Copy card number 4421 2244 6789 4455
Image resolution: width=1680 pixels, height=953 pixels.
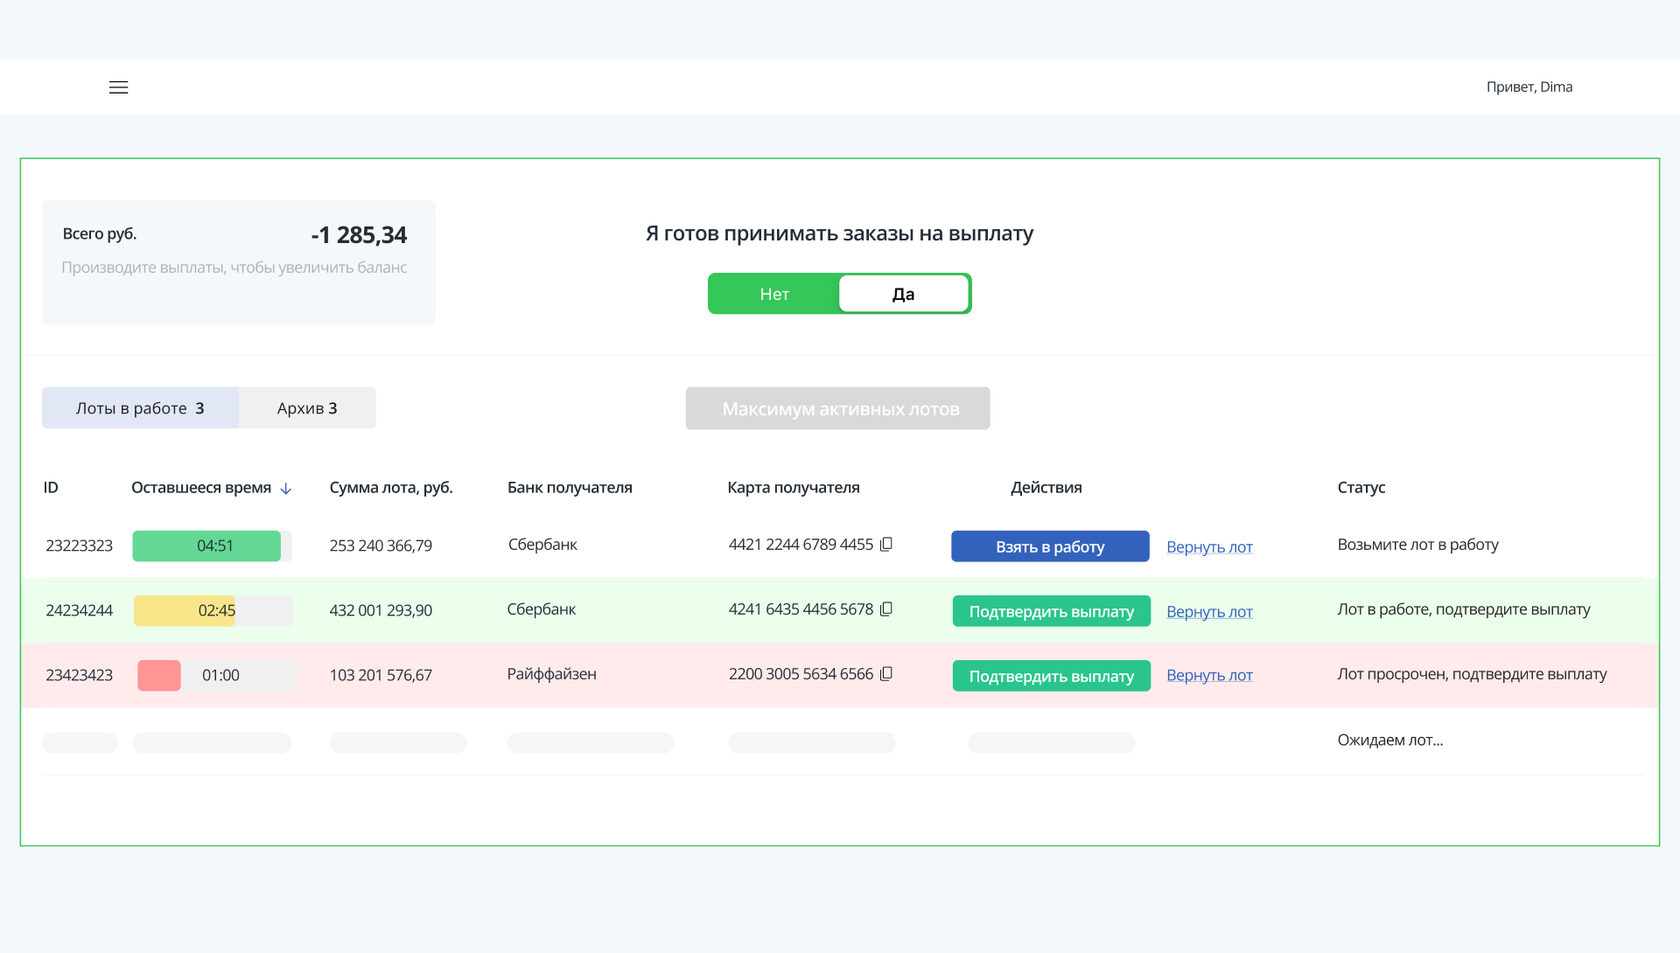point(886,544)
